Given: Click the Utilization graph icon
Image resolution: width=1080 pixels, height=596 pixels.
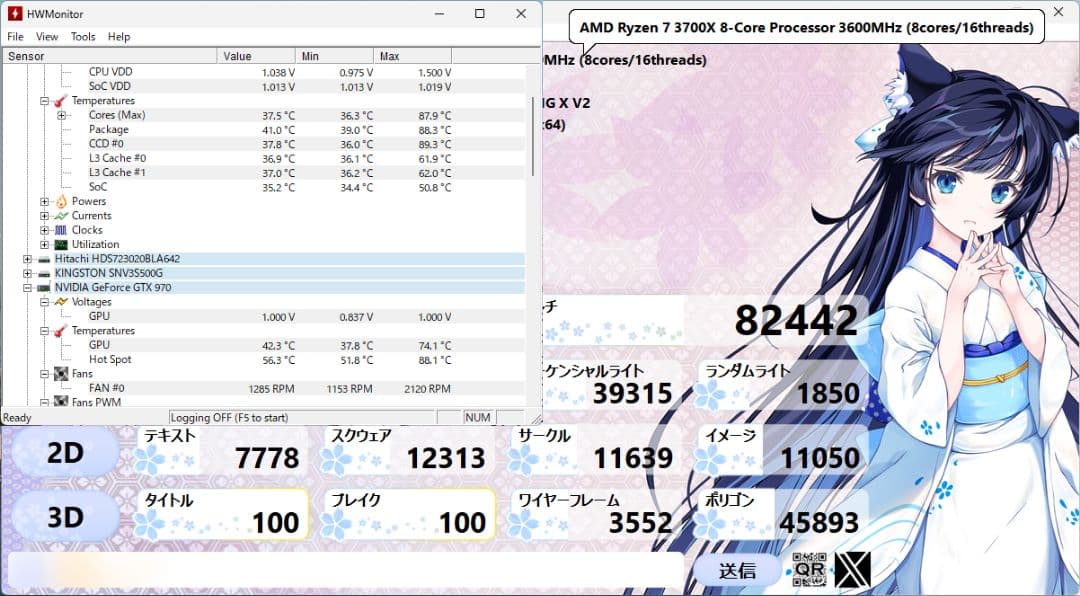Looking at the screenshot, I should 61,245.
